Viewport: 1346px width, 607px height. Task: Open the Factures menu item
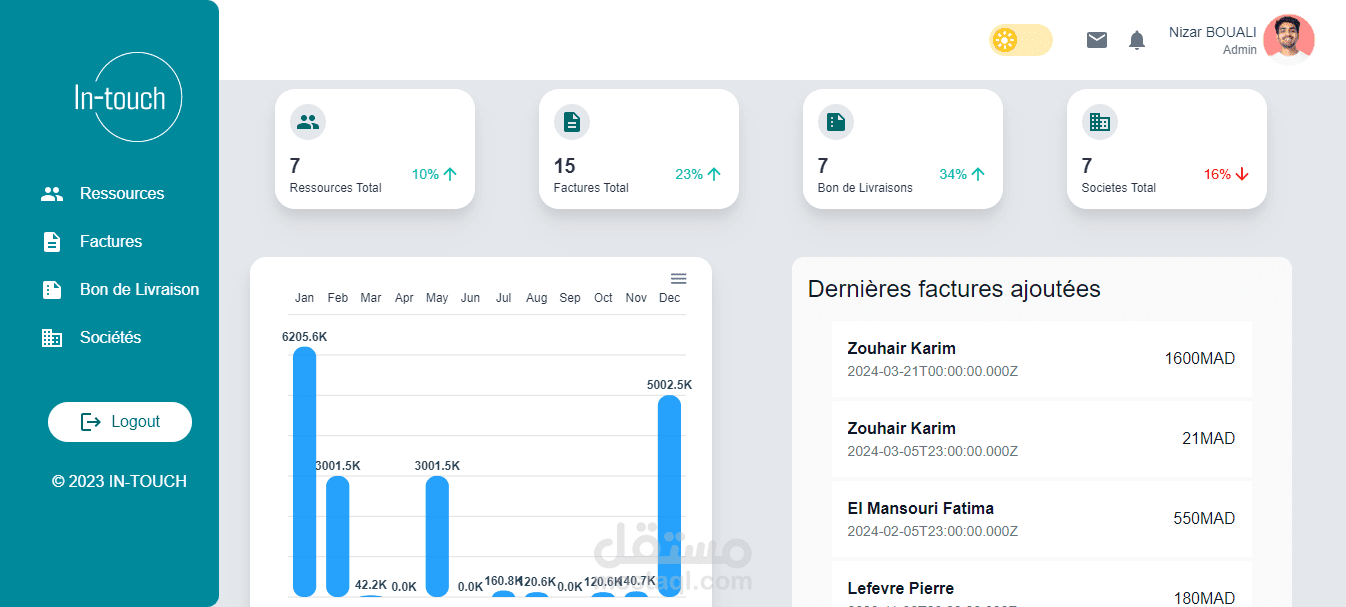point(110,242)
